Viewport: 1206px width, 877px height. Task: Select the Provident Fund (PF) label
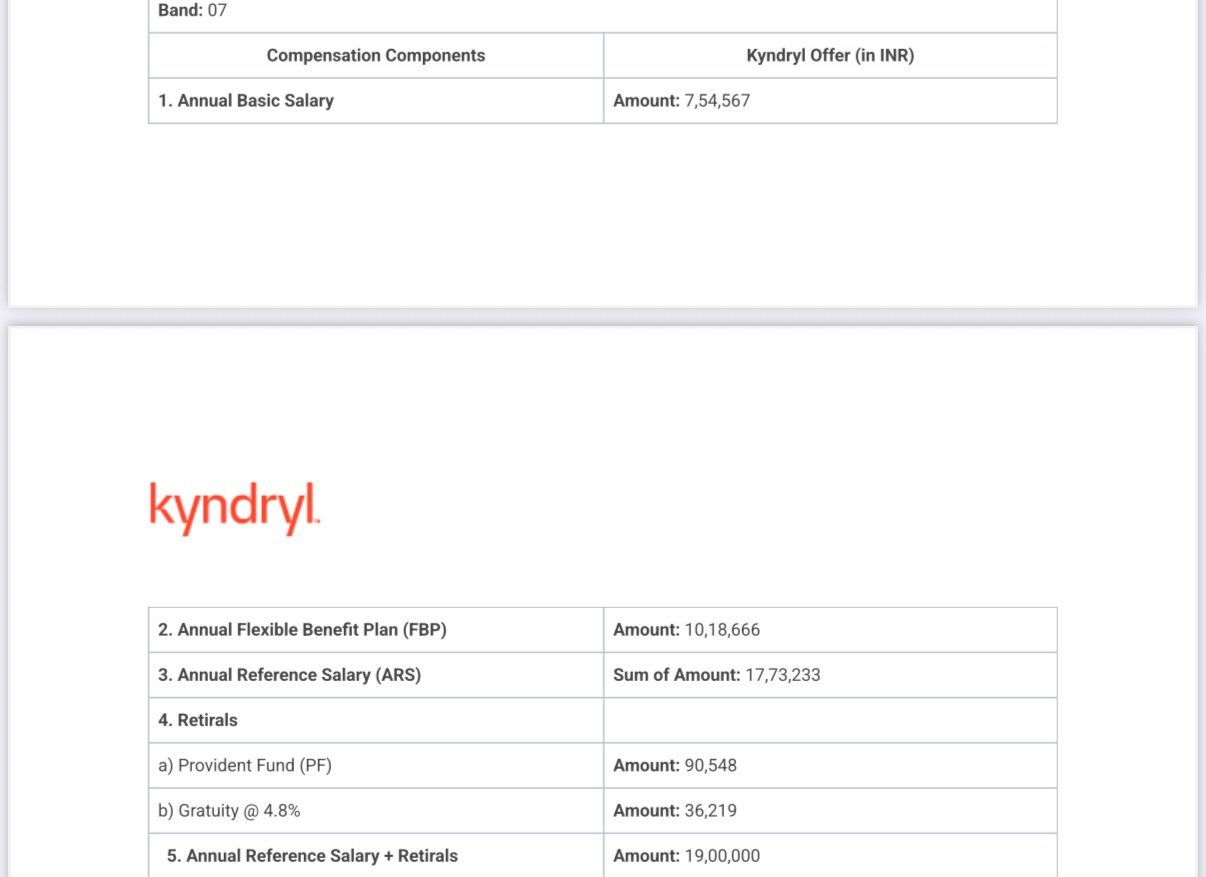pos(245,766)
